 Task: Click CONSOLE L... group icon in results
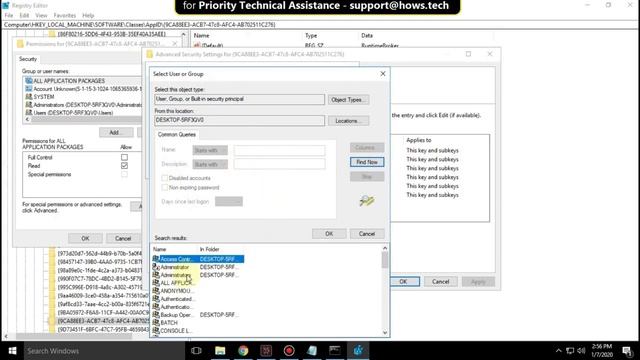tap(156, 331)
